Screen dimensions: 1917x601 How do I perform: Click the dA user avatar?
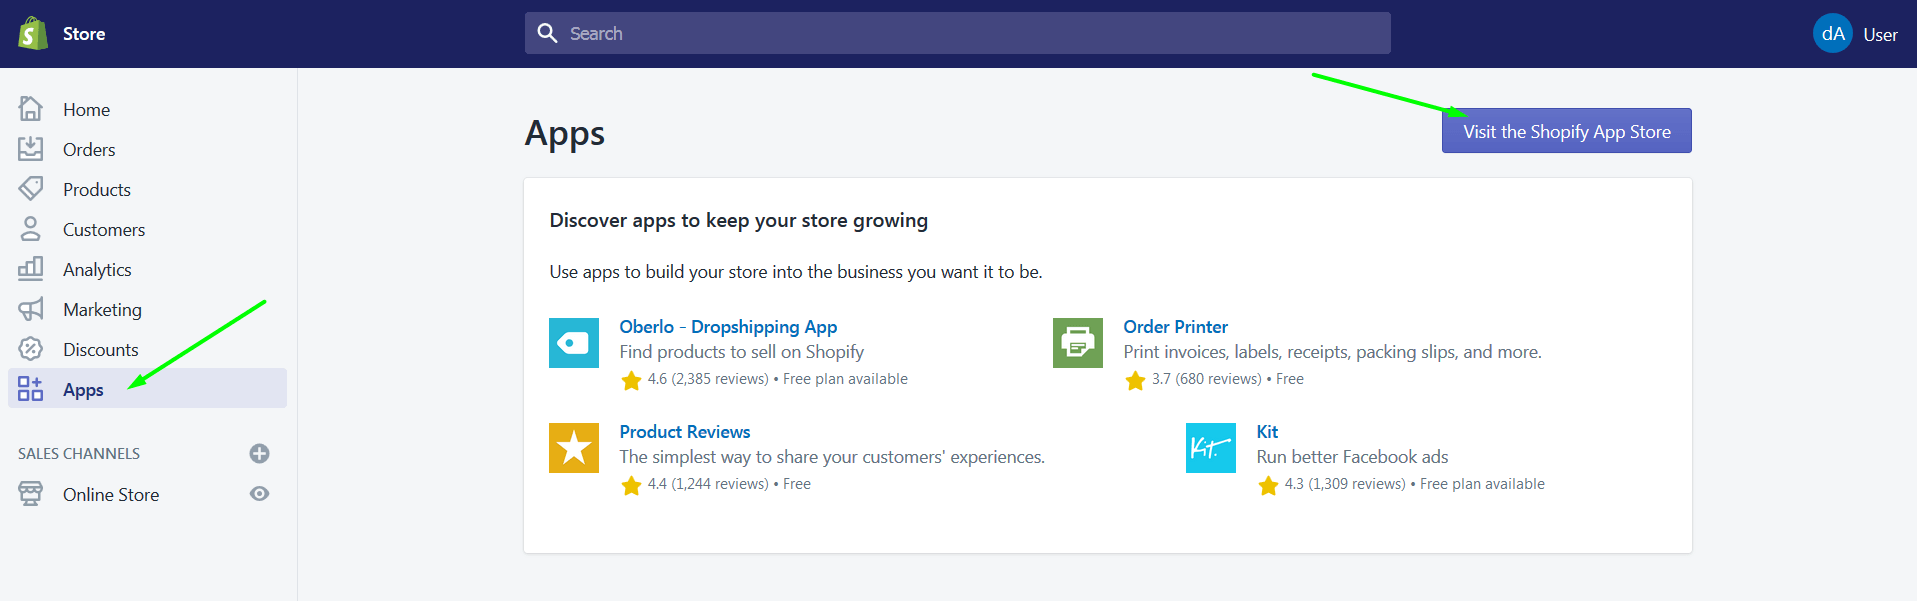1832,34
